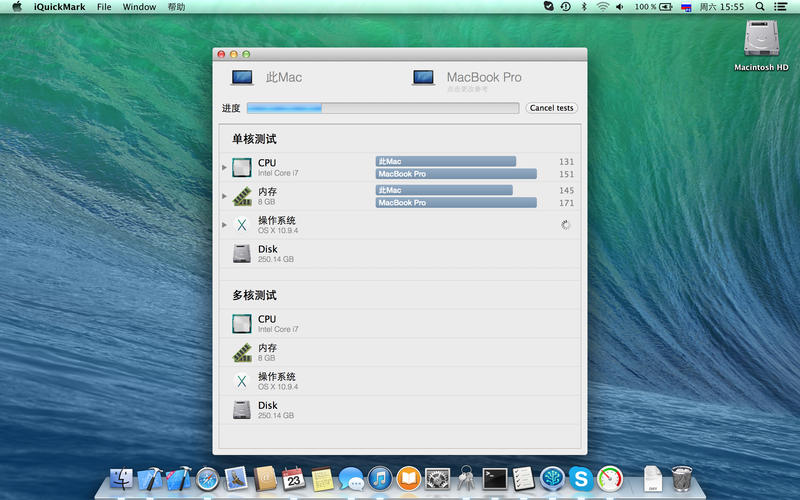Click the Wi-Fi status icon

click(603, 7)
